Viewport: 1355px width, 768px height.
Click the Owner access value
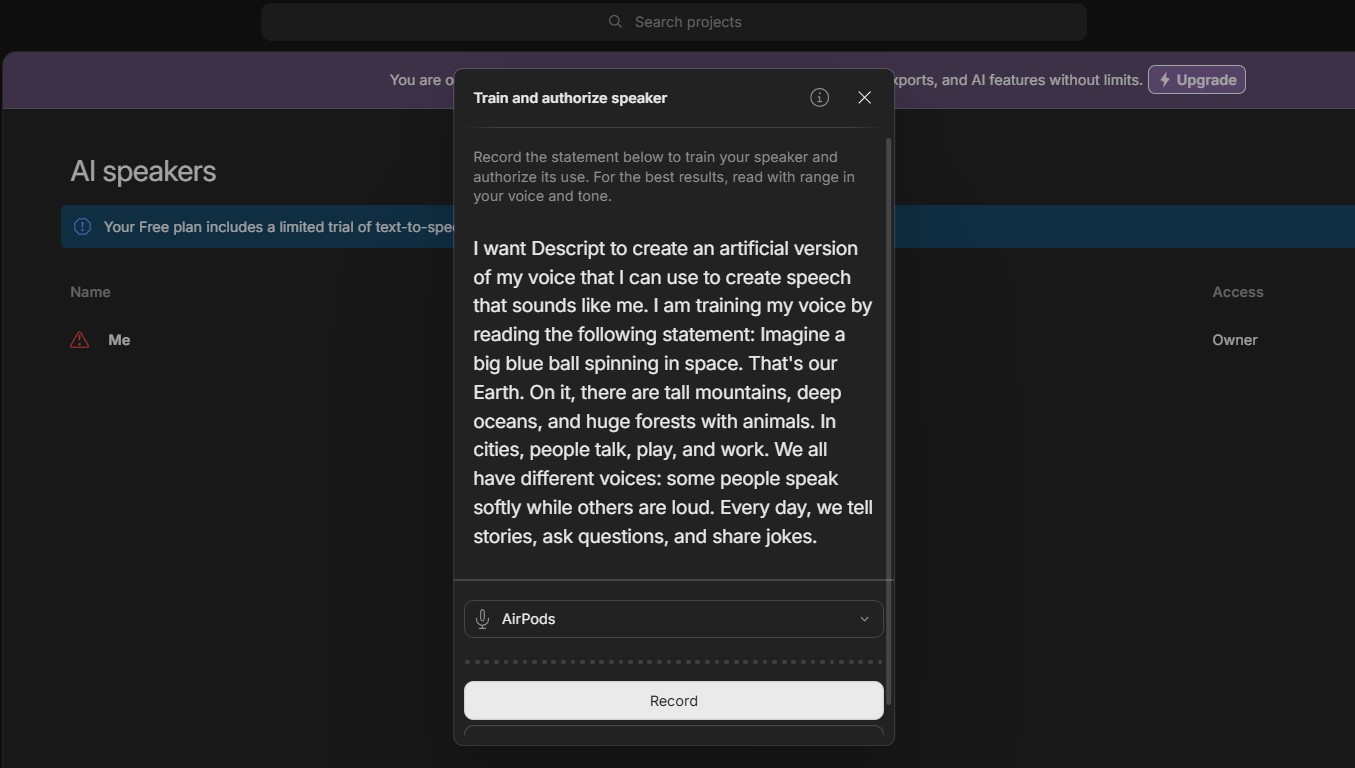[1235, 340]
